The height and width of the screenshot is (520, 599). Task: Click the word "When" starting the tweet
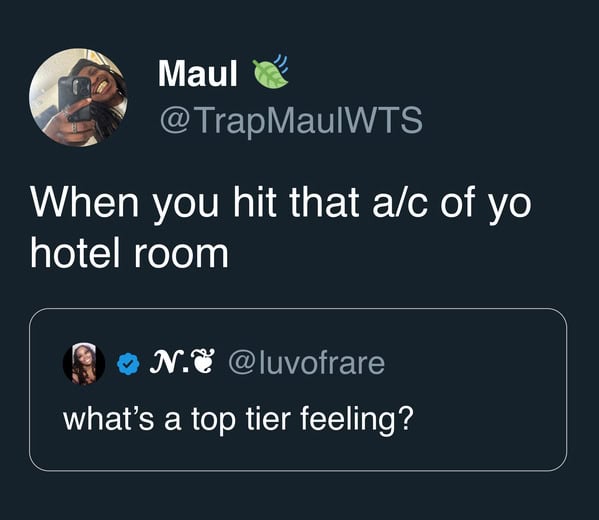point(84,201)
